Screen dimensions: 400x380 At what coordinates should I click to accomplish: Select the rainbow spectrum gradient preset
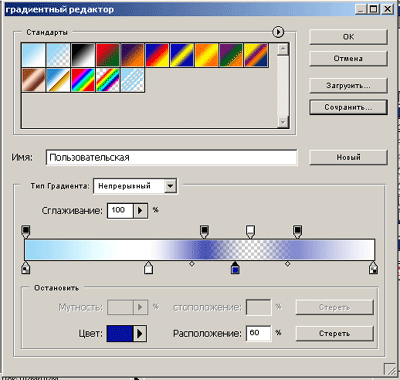coord(83,80)
